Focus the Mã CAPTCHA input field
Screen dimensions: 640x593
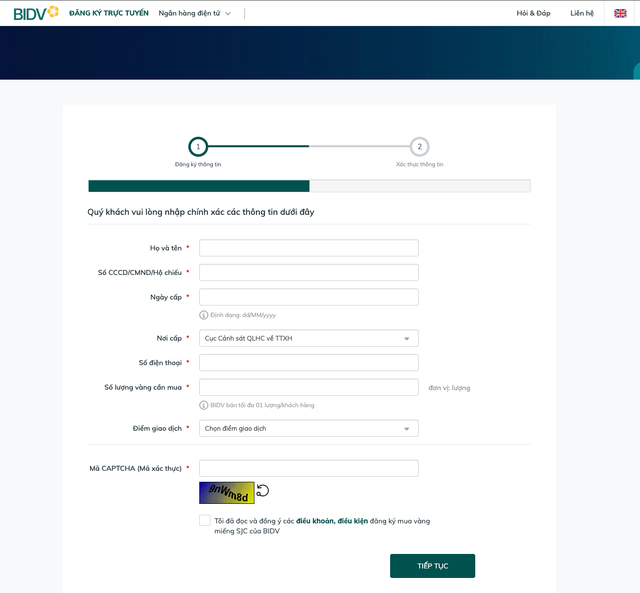[309, 468]
